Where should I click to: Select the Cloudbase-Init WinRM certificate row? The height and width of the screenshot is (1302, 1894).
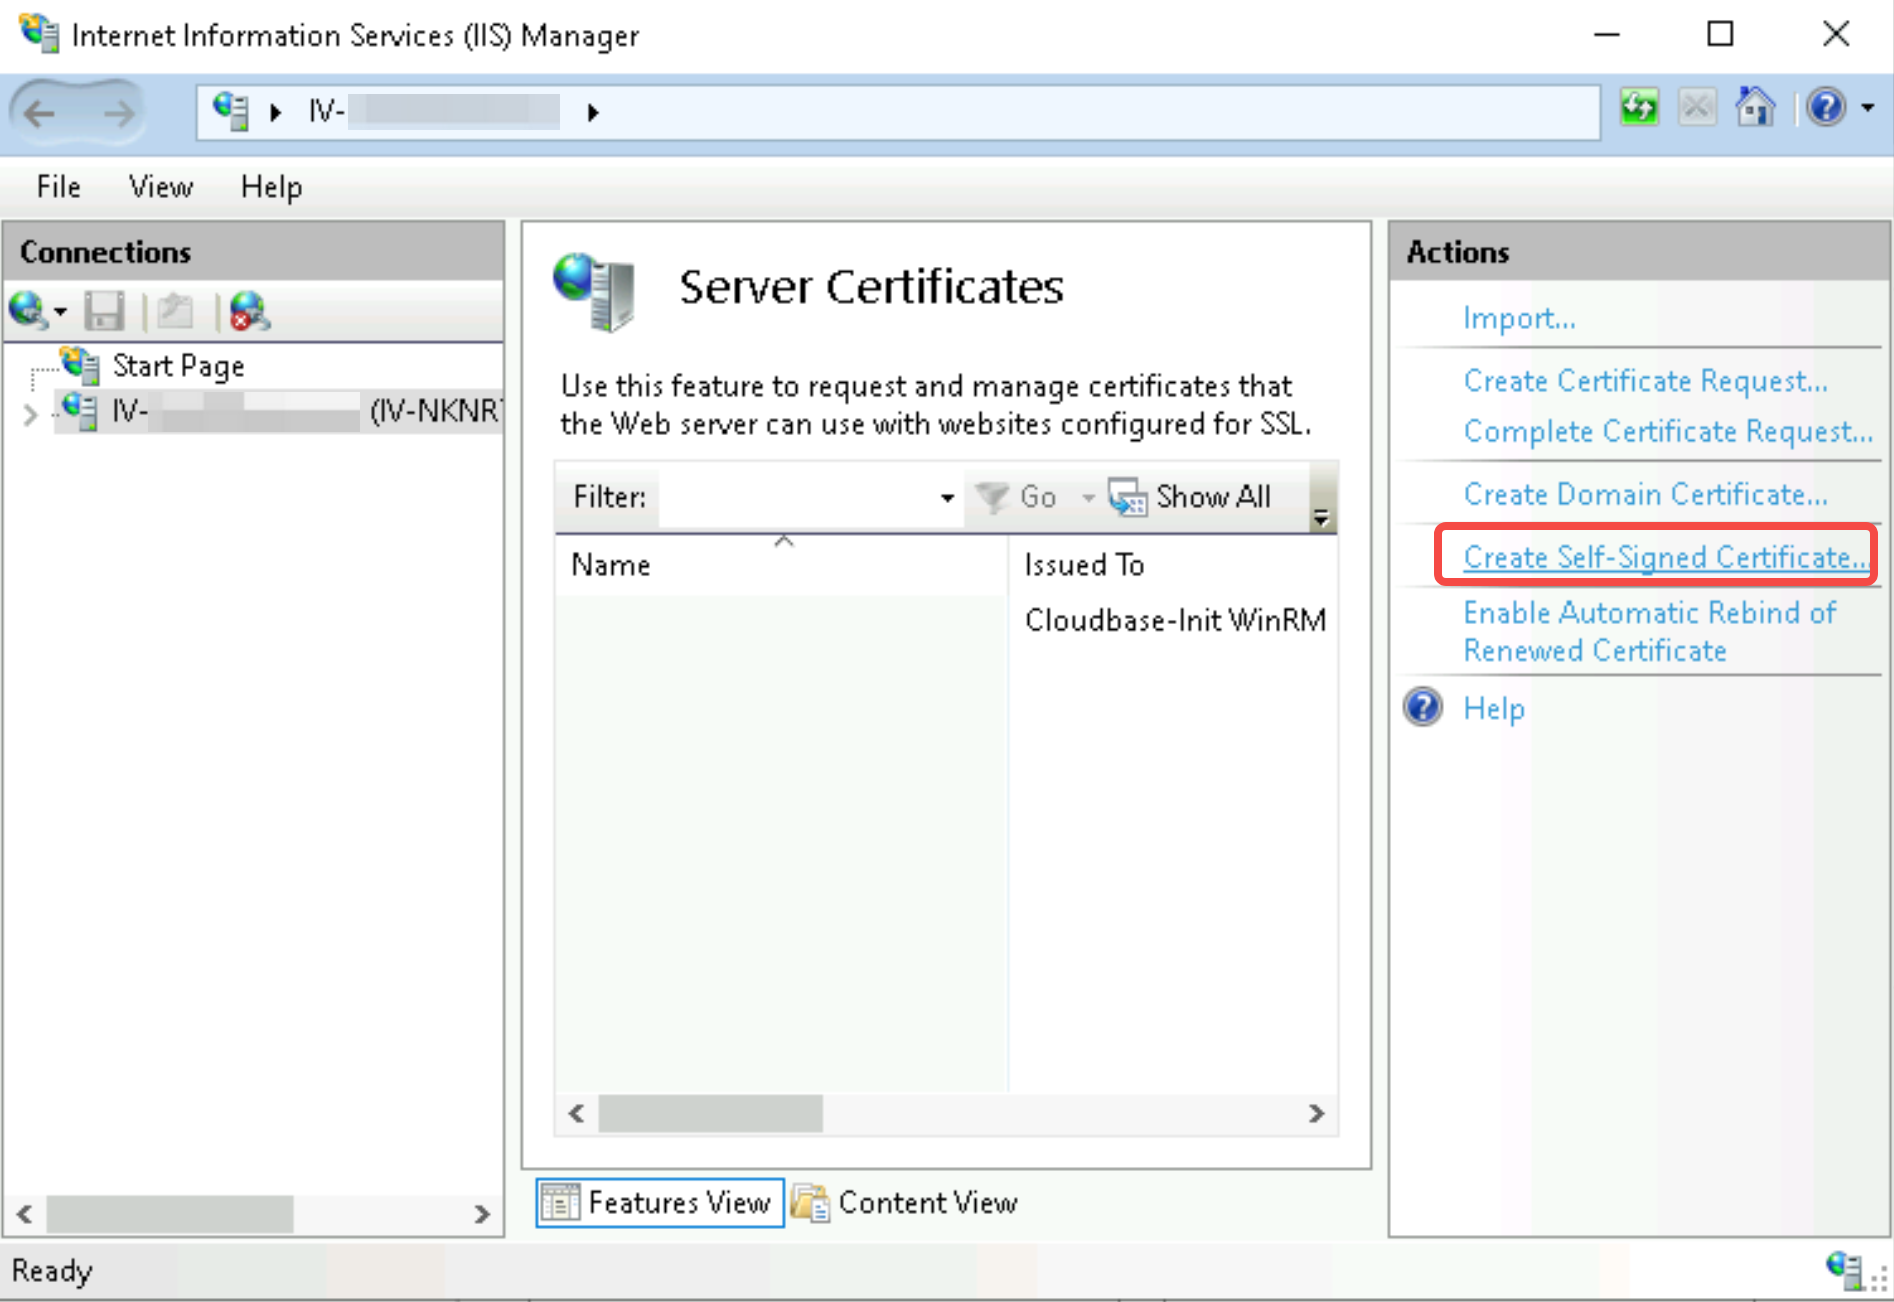coord(946,620)
